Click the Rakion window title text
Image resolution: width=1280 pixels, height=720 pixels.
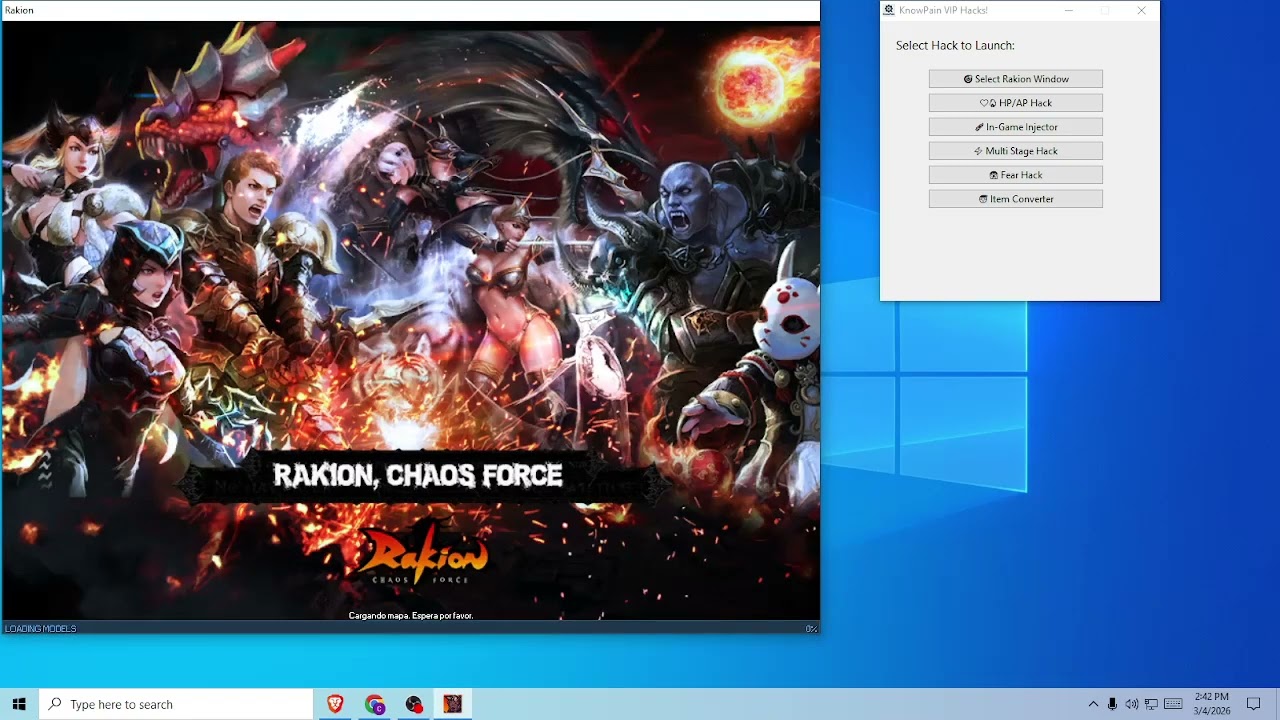click(19, 10)
